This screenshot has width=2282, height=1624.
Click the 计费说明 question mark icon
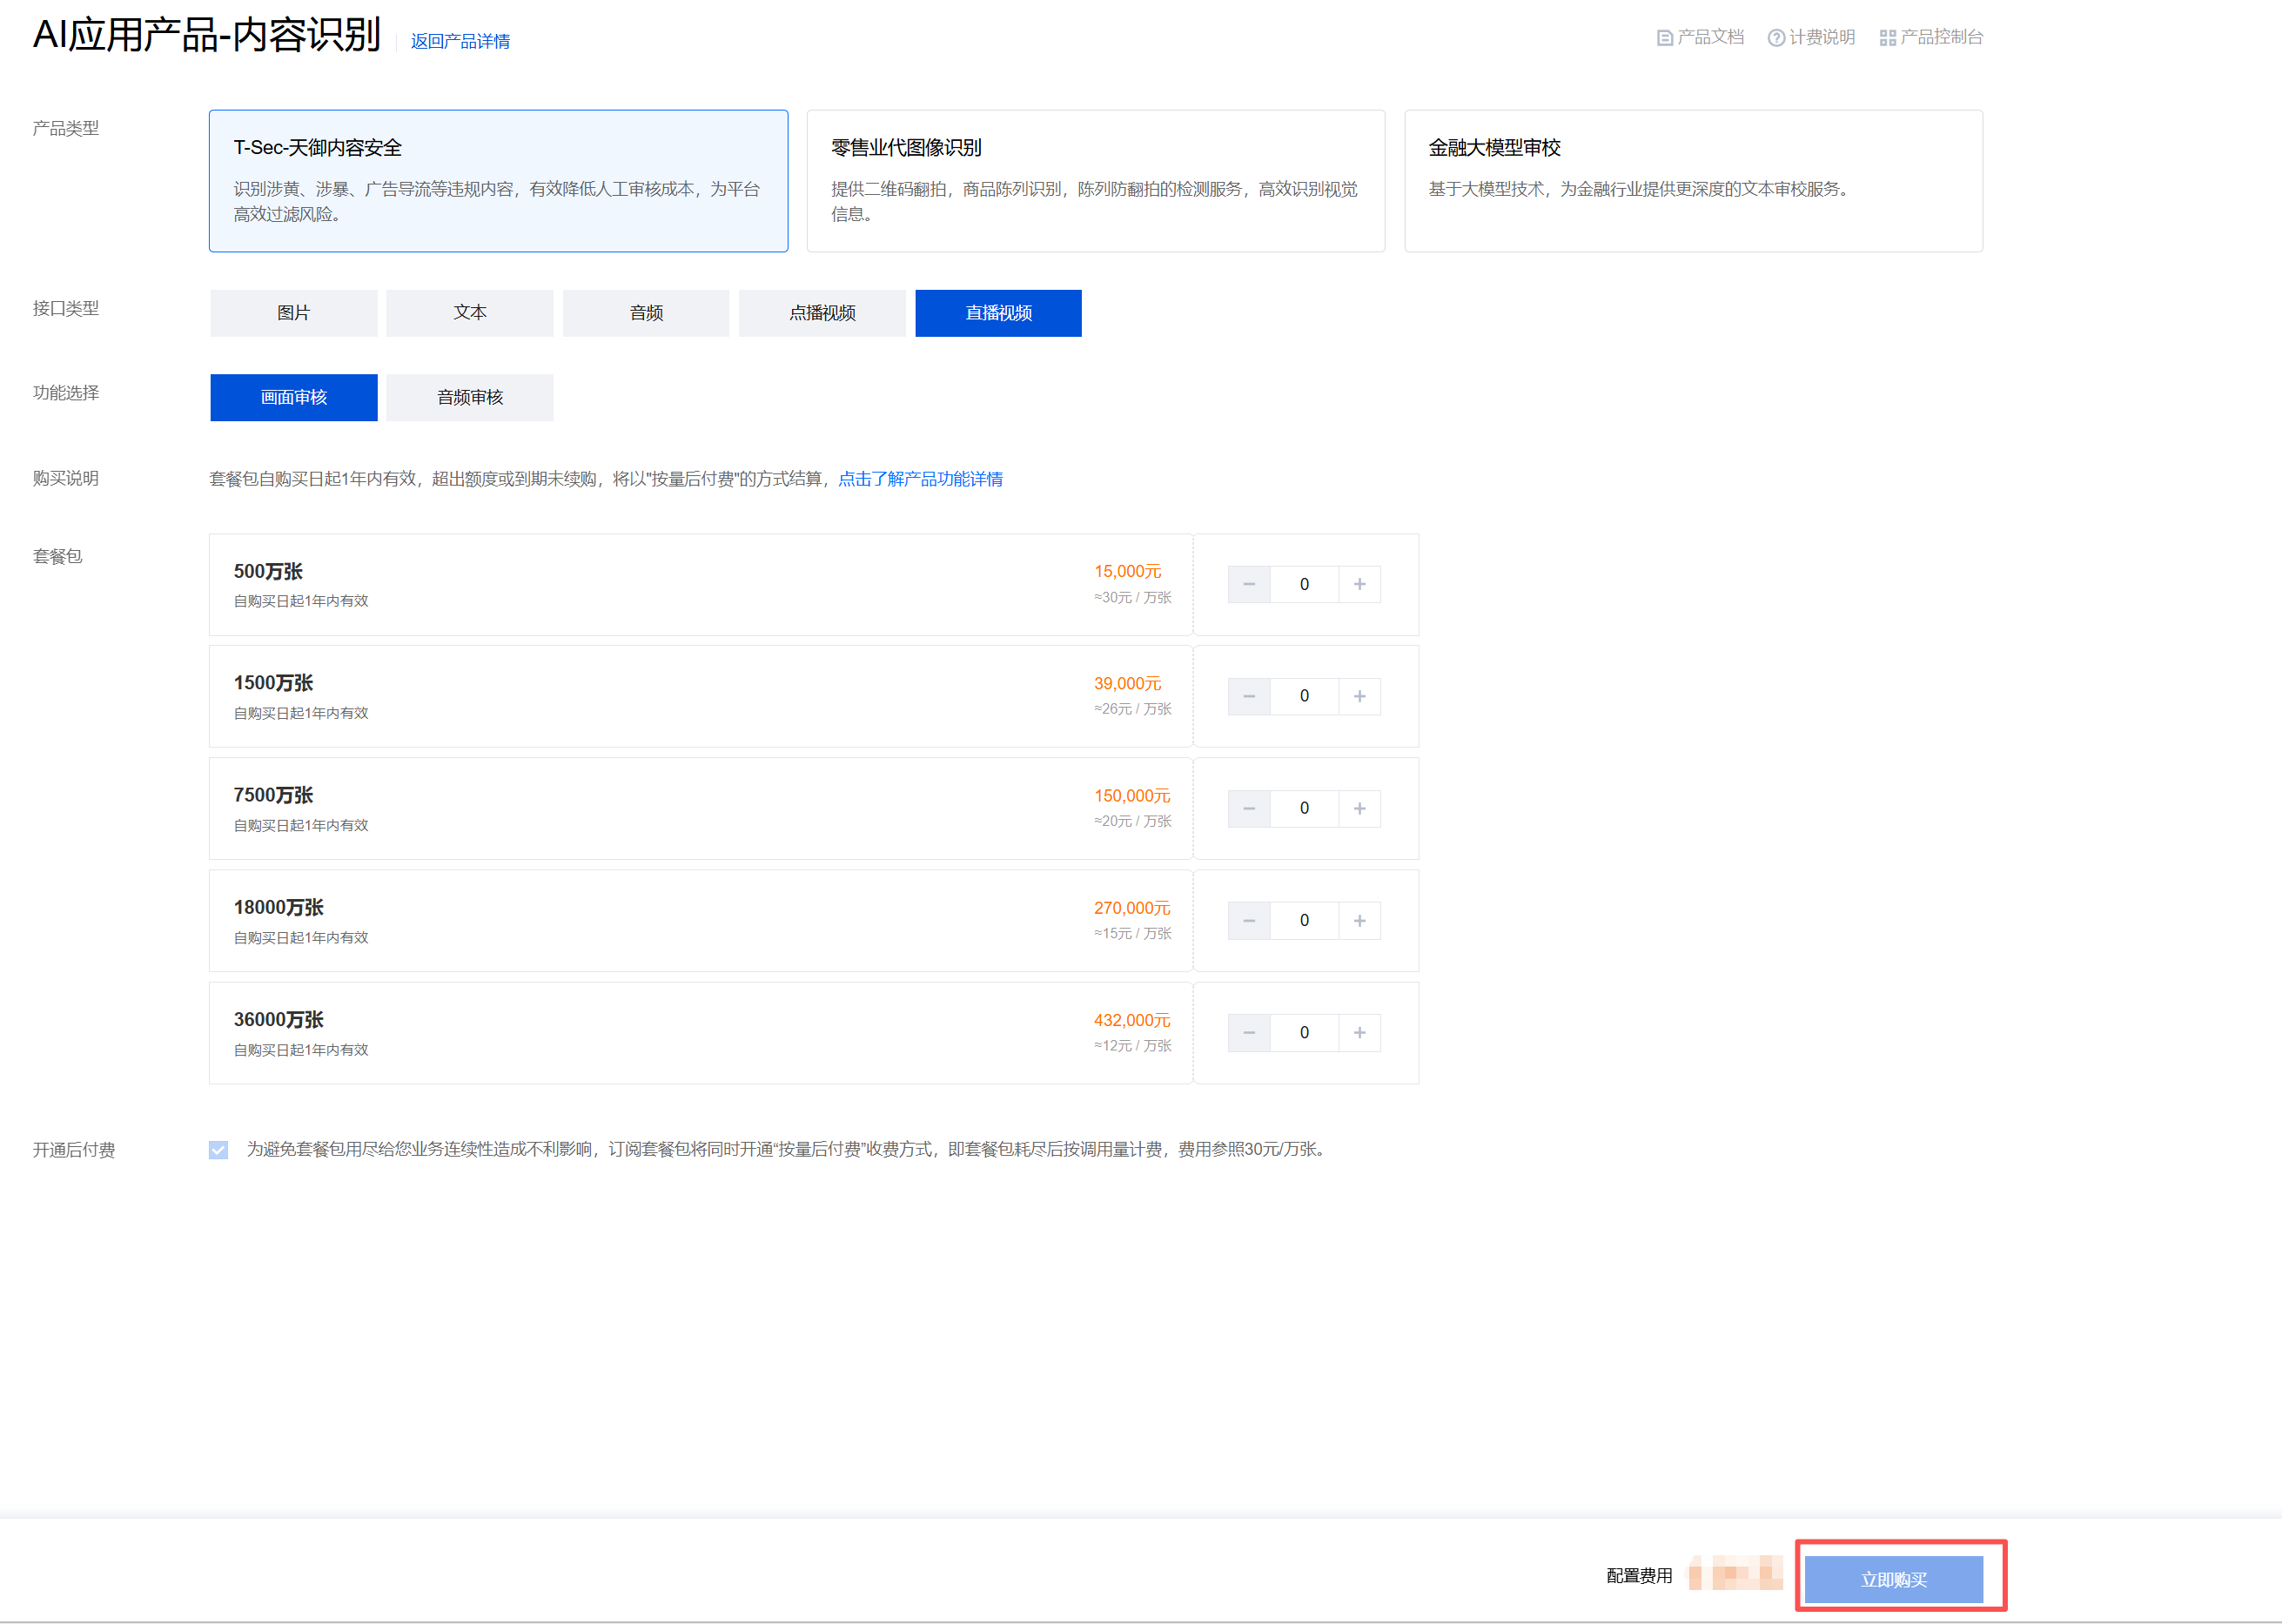(1776, 38)
